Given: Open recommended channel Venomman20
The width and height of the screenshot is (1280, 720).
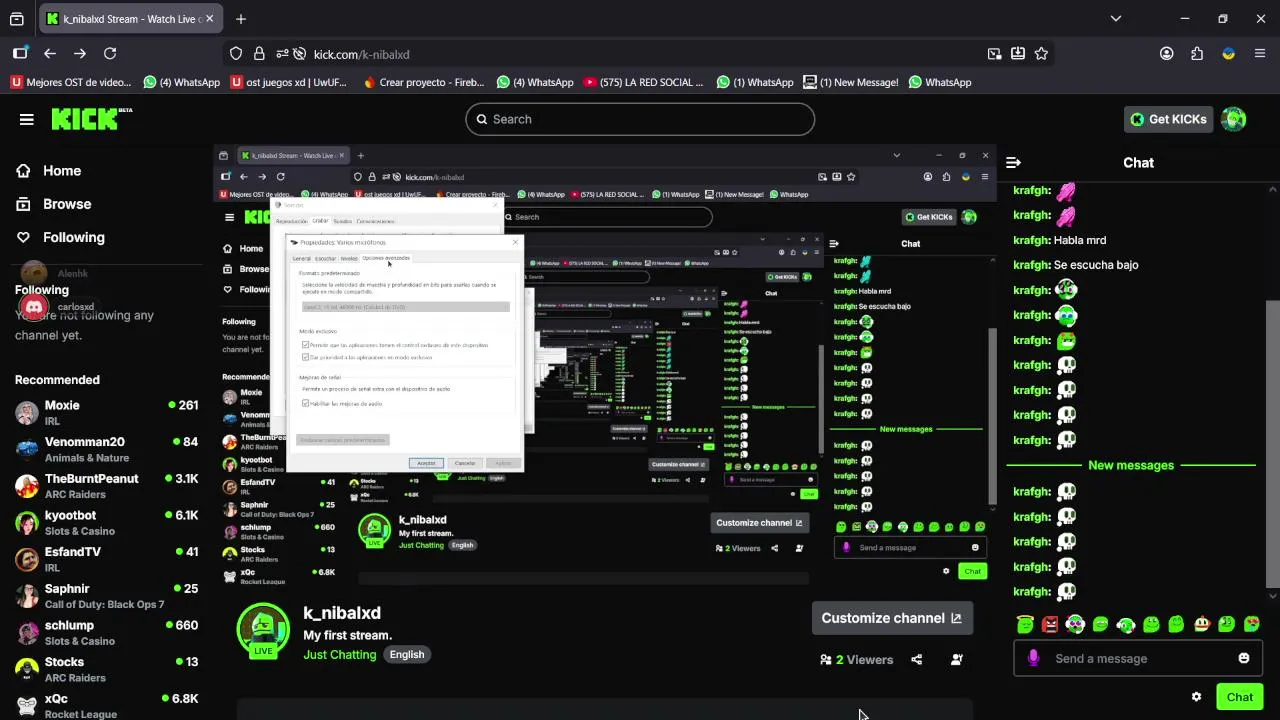Looking at the screenshot, I should [106, 449].
